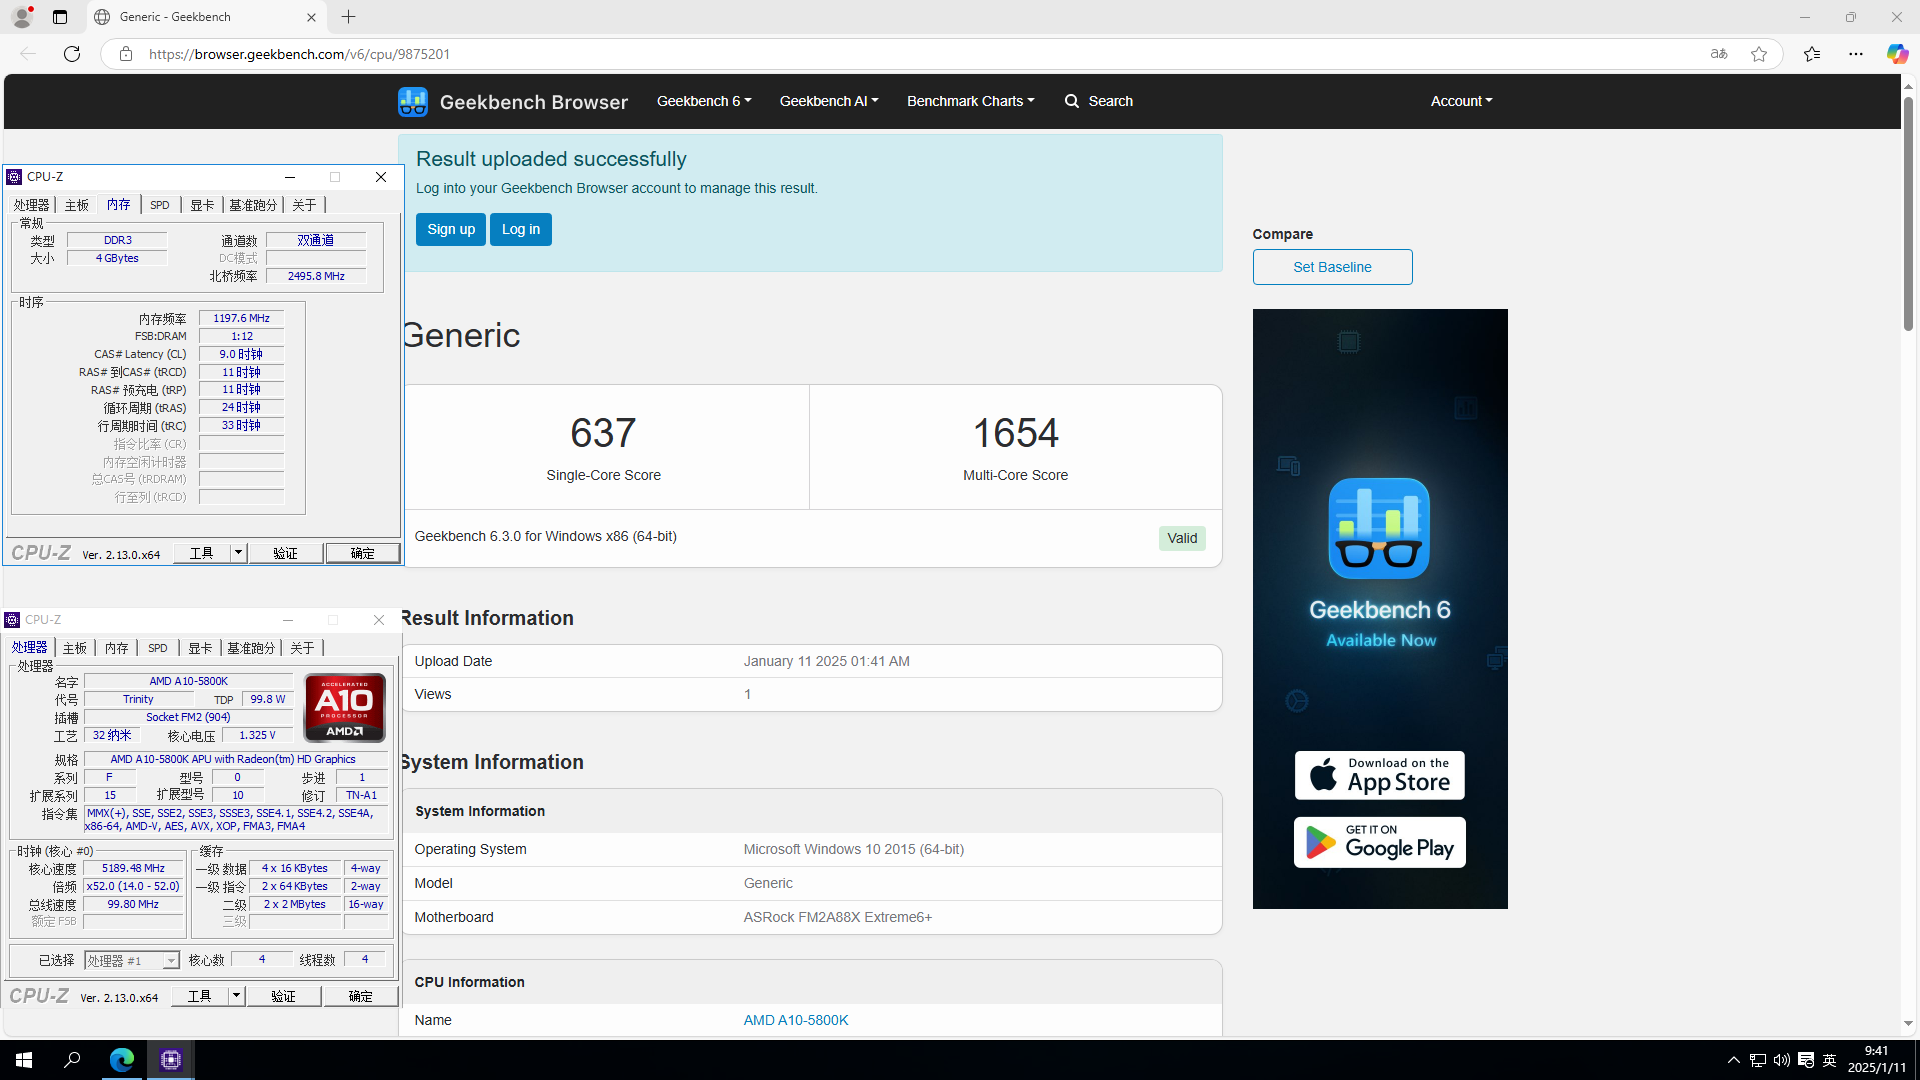Close the Generic - Geekbench tab
Viewport: 1920px width, 1080px height.
(x=311, y=17)
